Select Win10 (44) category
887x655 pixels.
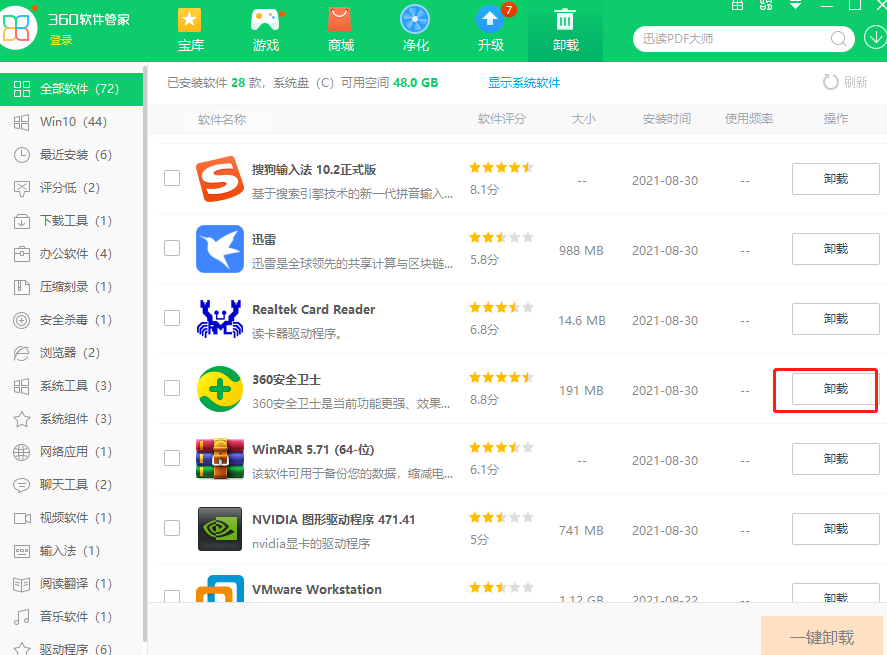(71, 122)
